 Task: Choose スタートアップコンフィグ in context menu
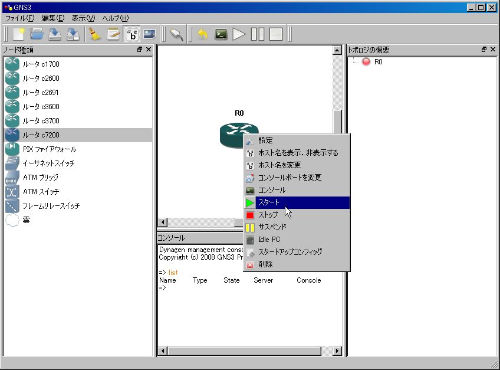297,252
